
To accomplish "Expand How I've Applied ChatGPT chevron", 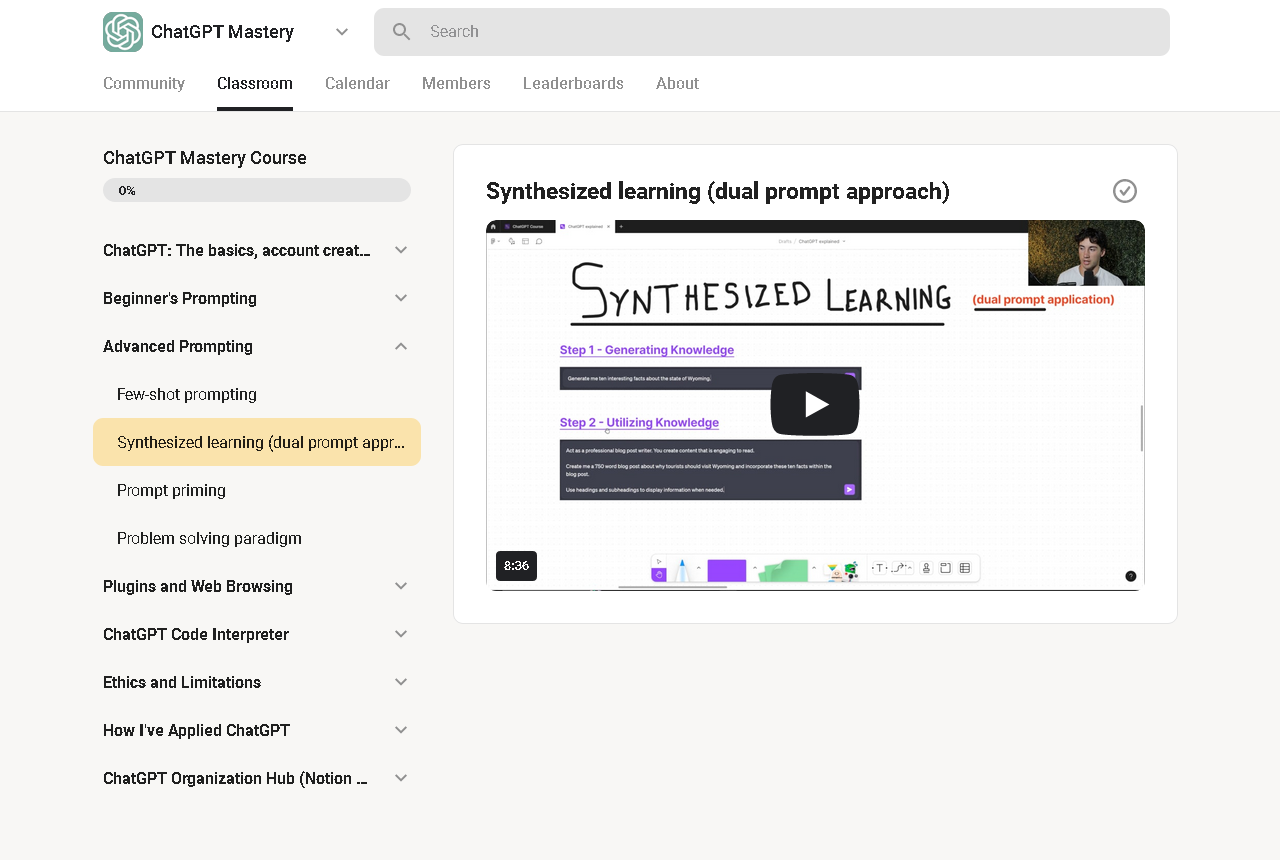I will [401, 730].
